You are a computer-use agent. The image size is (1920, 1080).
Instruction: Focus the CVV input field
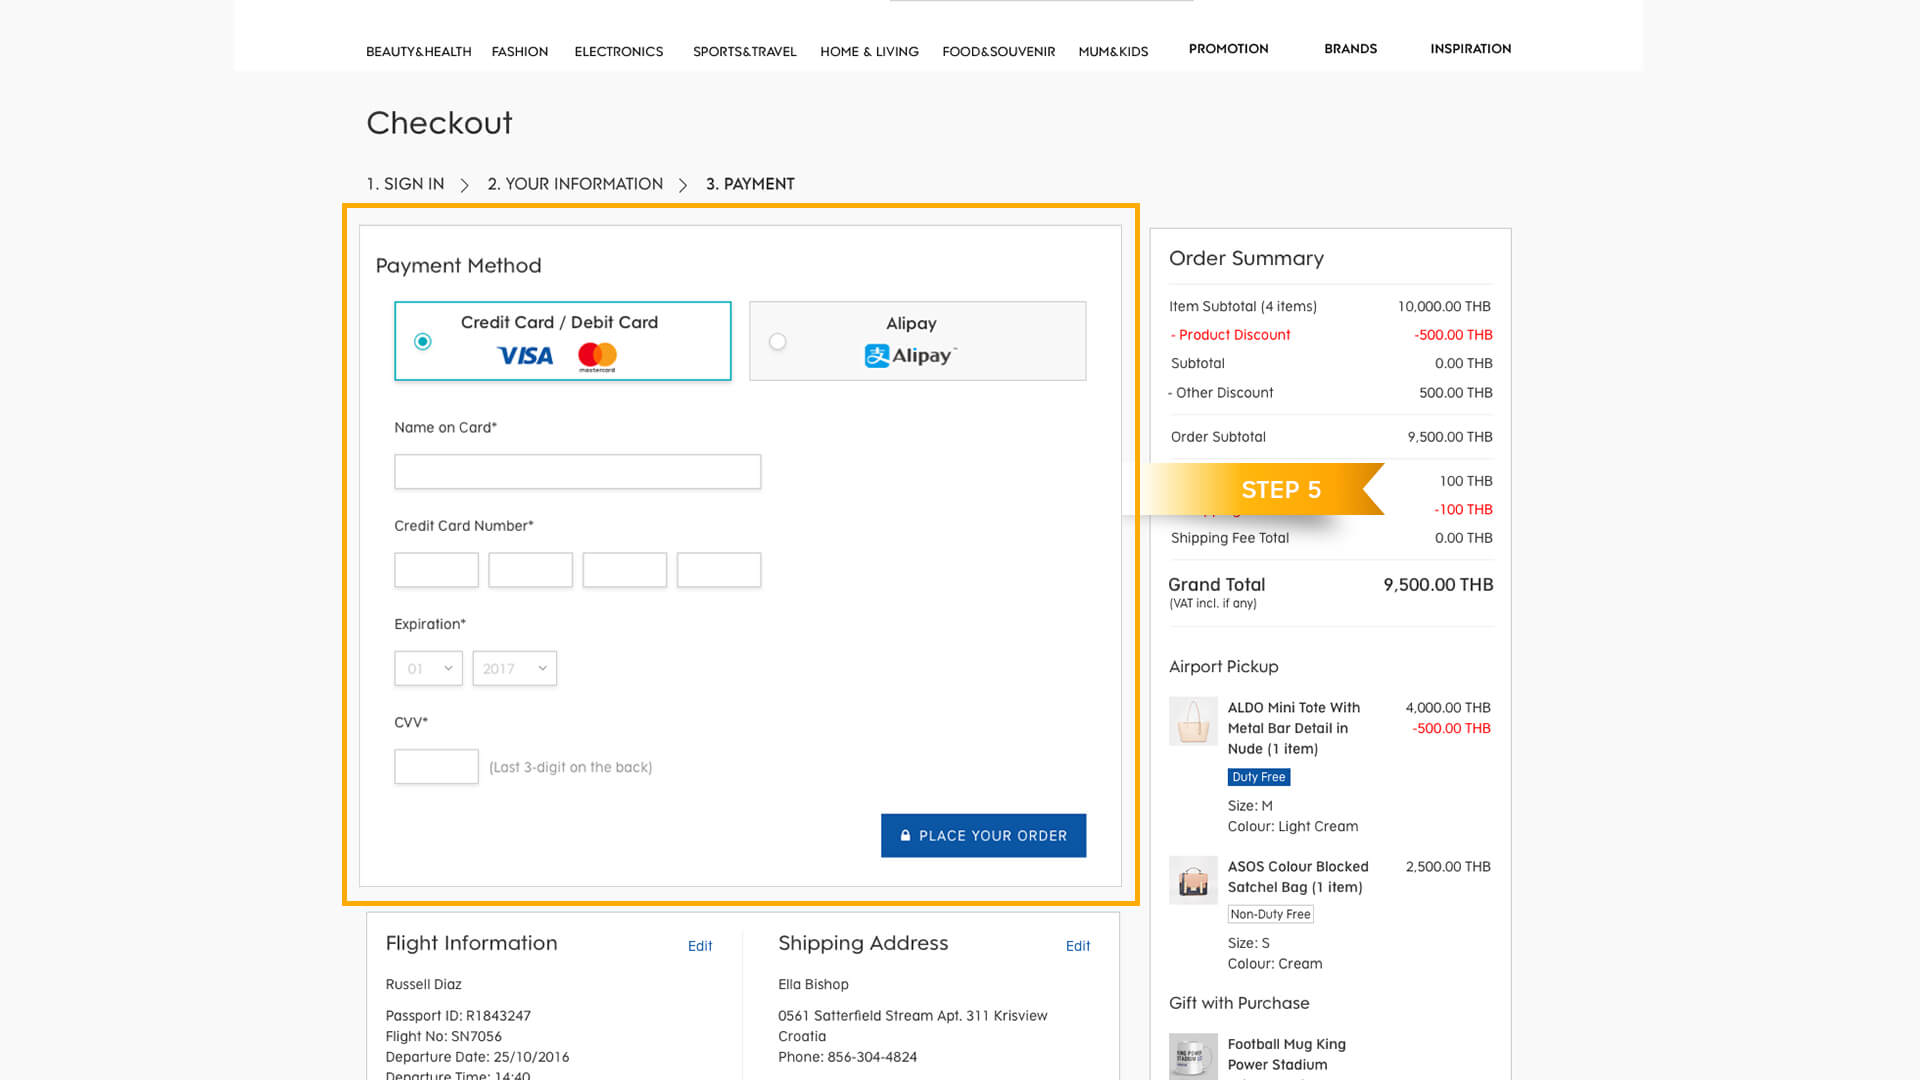[436, 767]
